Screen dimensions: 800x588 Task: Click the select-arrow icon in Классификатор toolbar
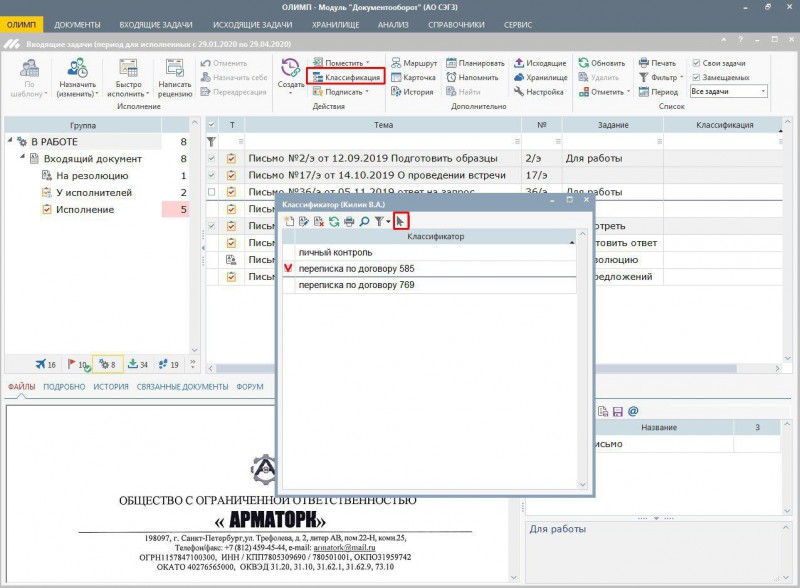click(x=401, y=221)
